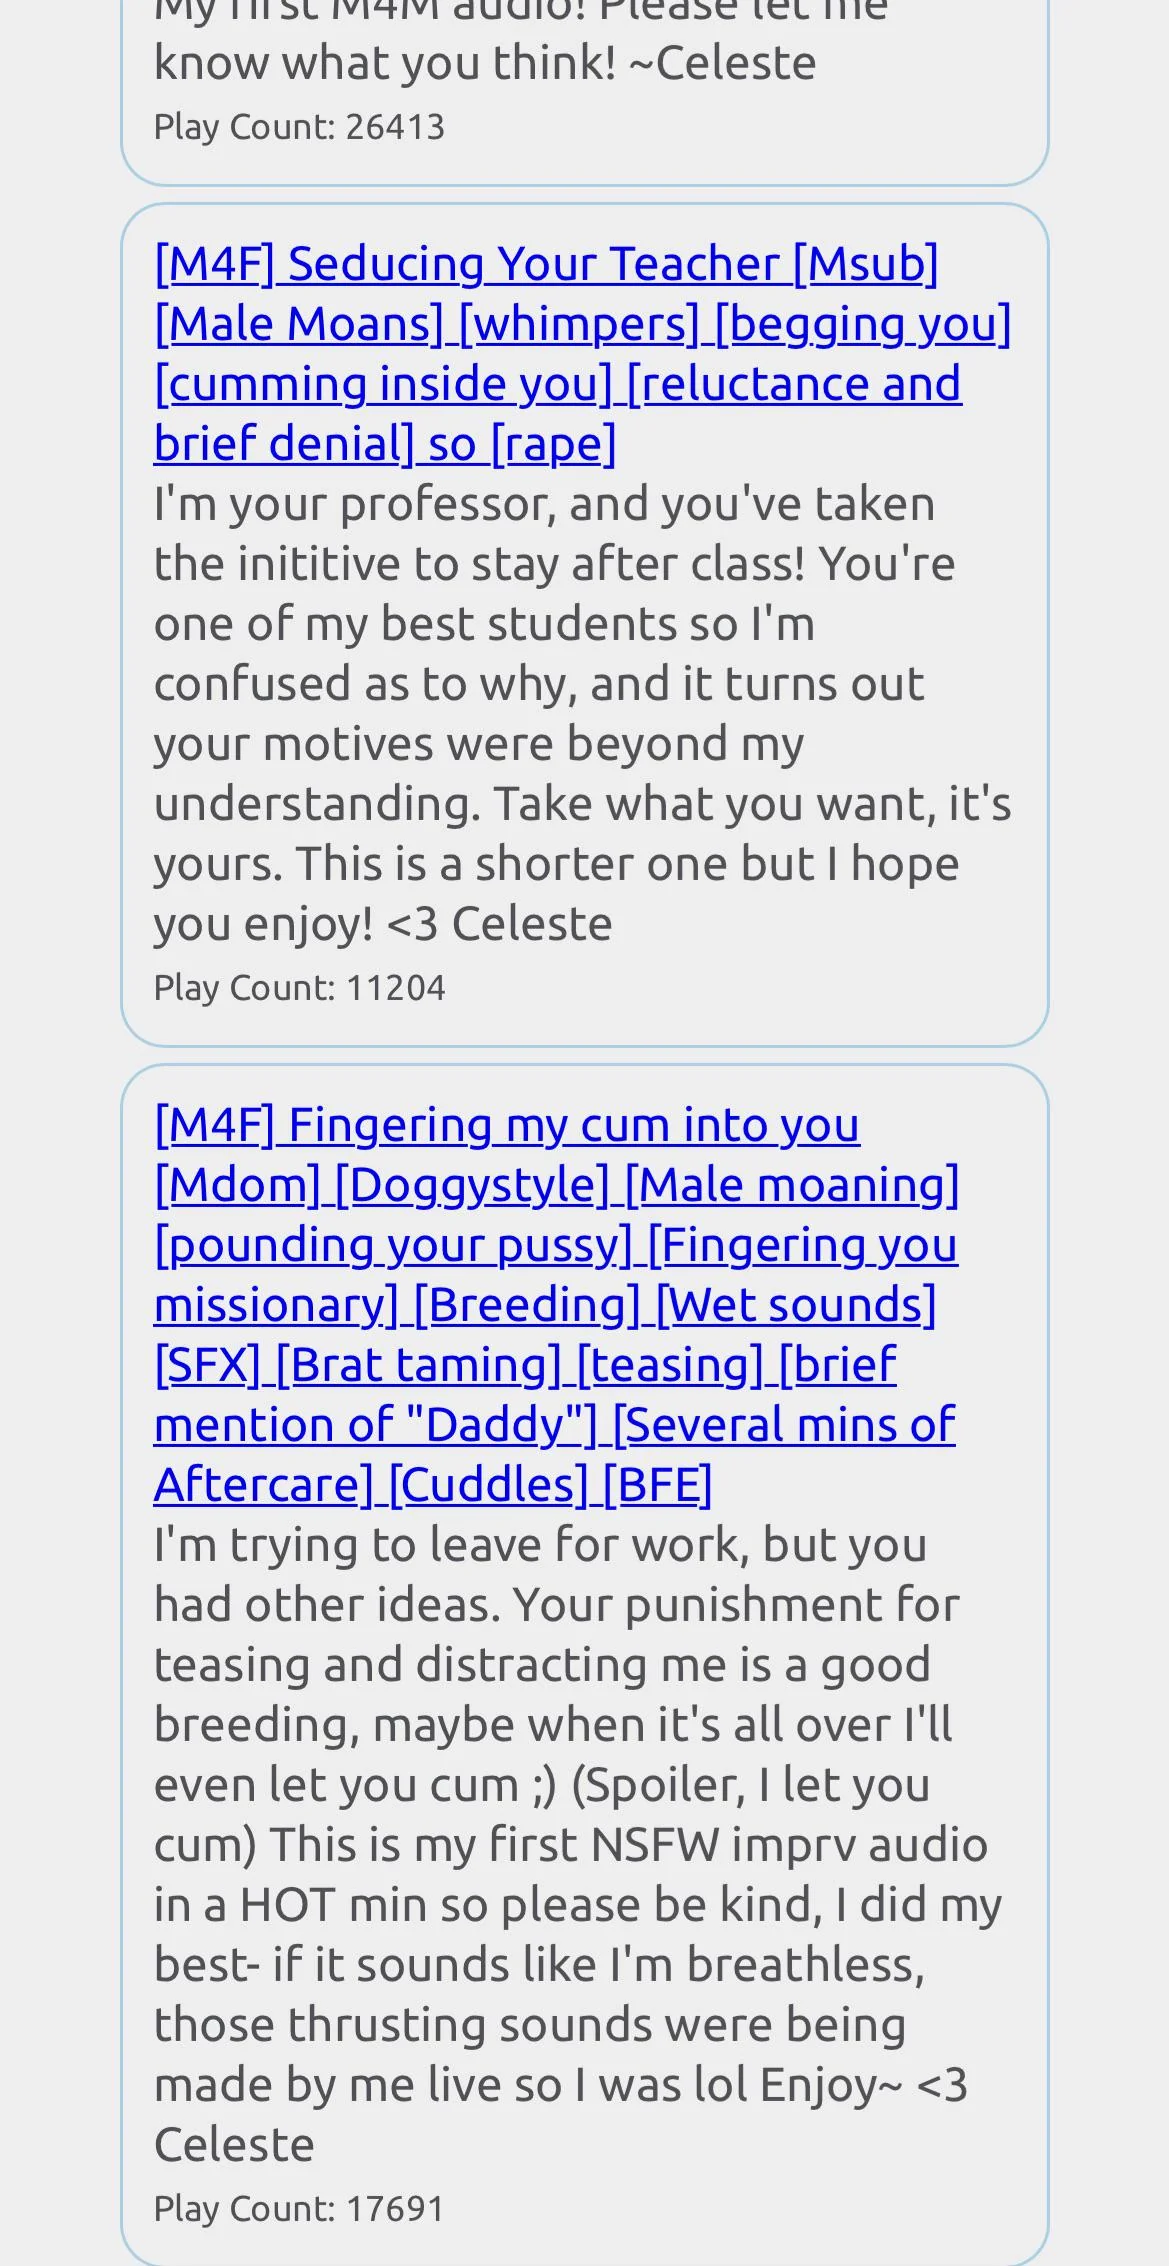Viewport: 1169px width, 2266px height.
Task: Select the "[Brat taming]" tag text
Action: pyautogui.click(x=419, y=1366)
